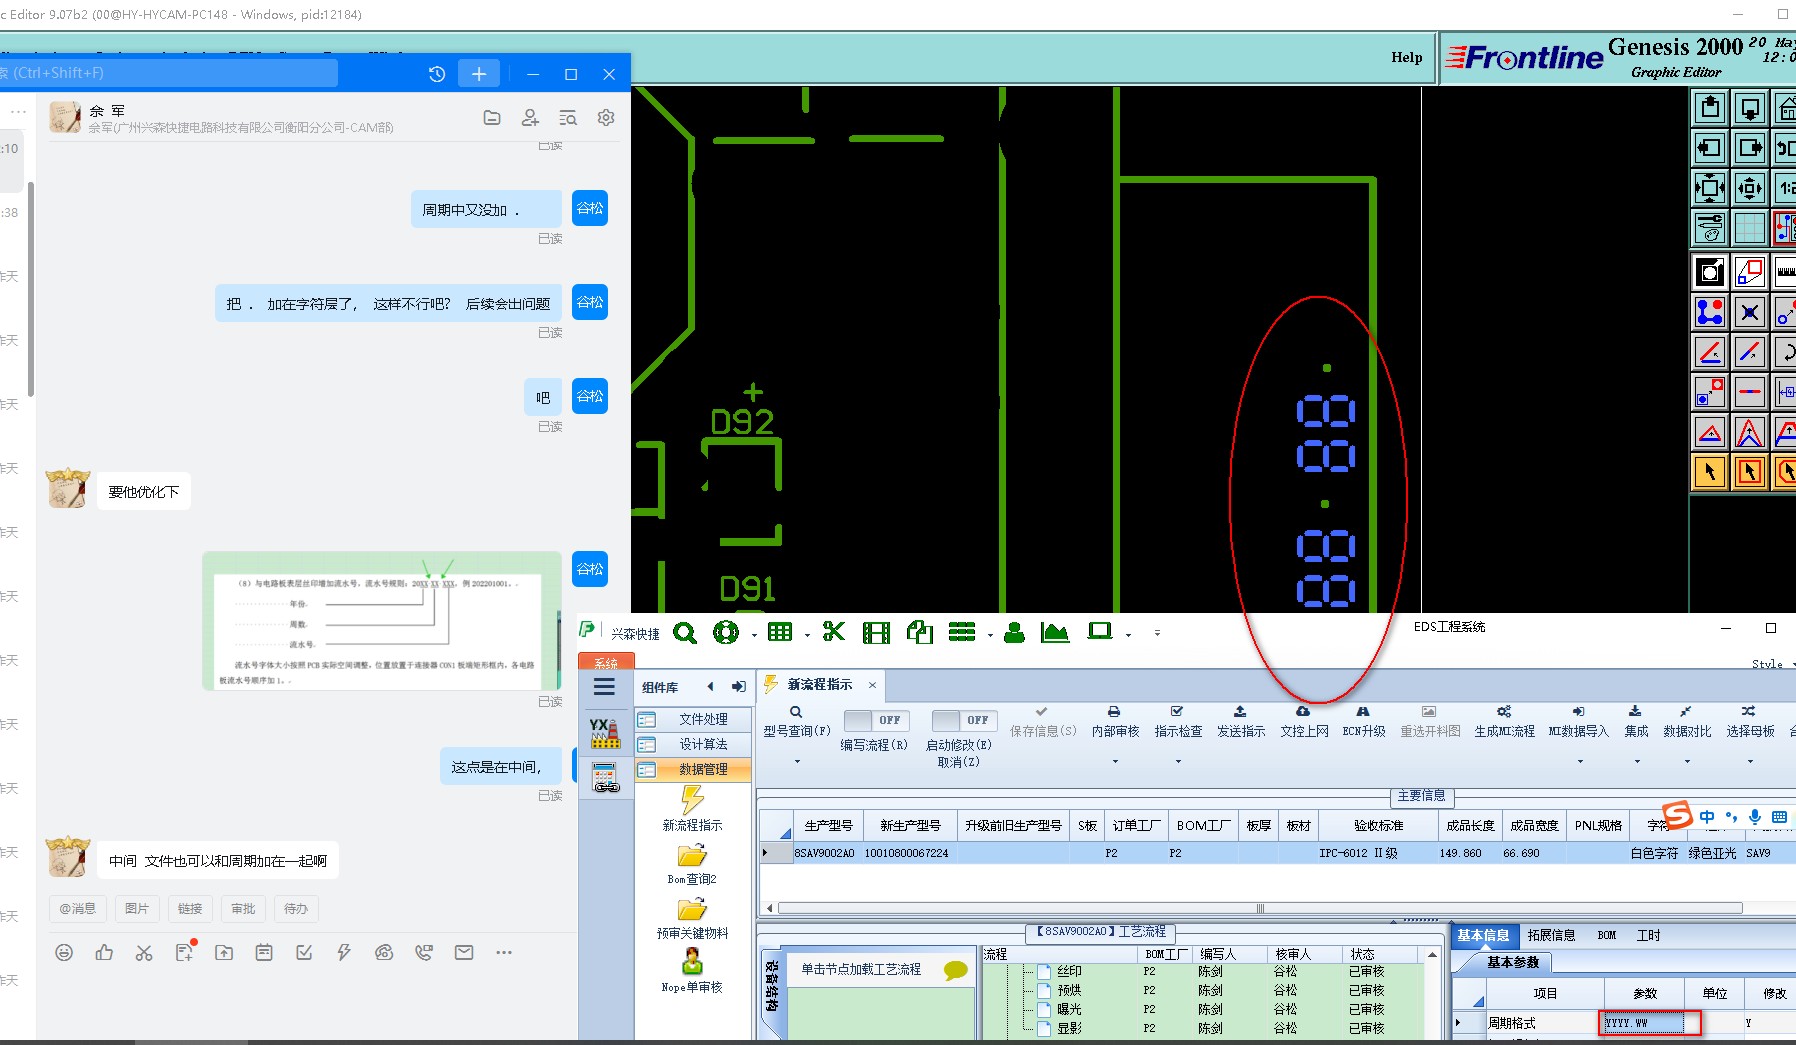
Task: Select 设计算法 in component library
Action: click(x=693, y=744)
